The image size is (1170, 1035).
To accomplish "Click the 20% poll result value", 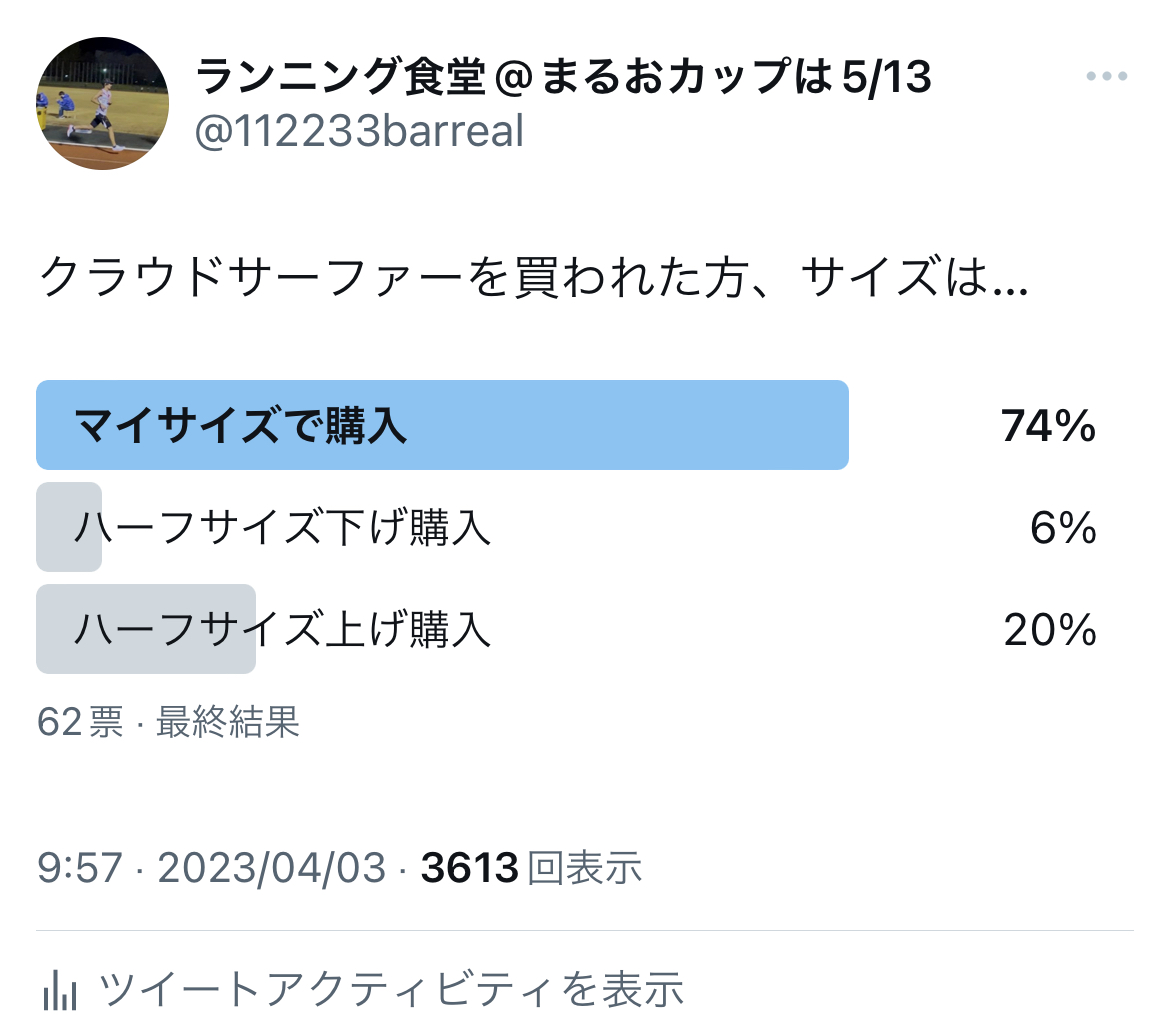I will coord(1050,631).
